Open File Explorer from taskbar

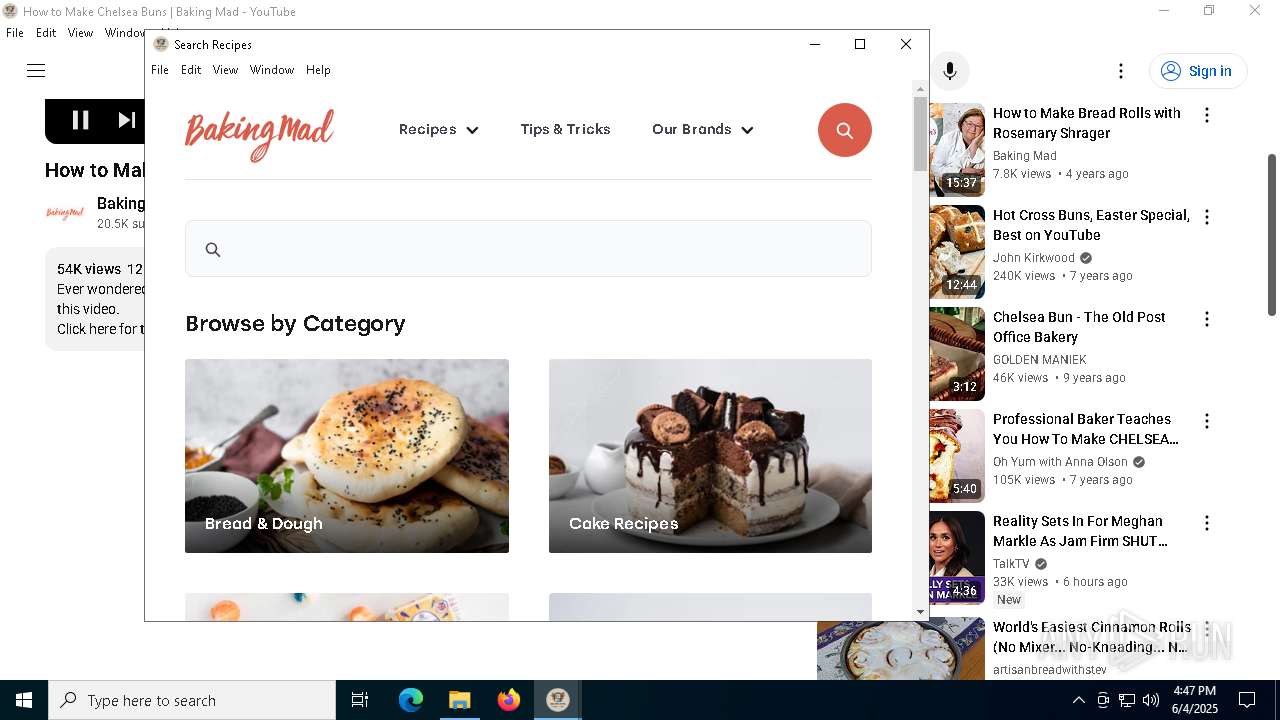[460, 700]
